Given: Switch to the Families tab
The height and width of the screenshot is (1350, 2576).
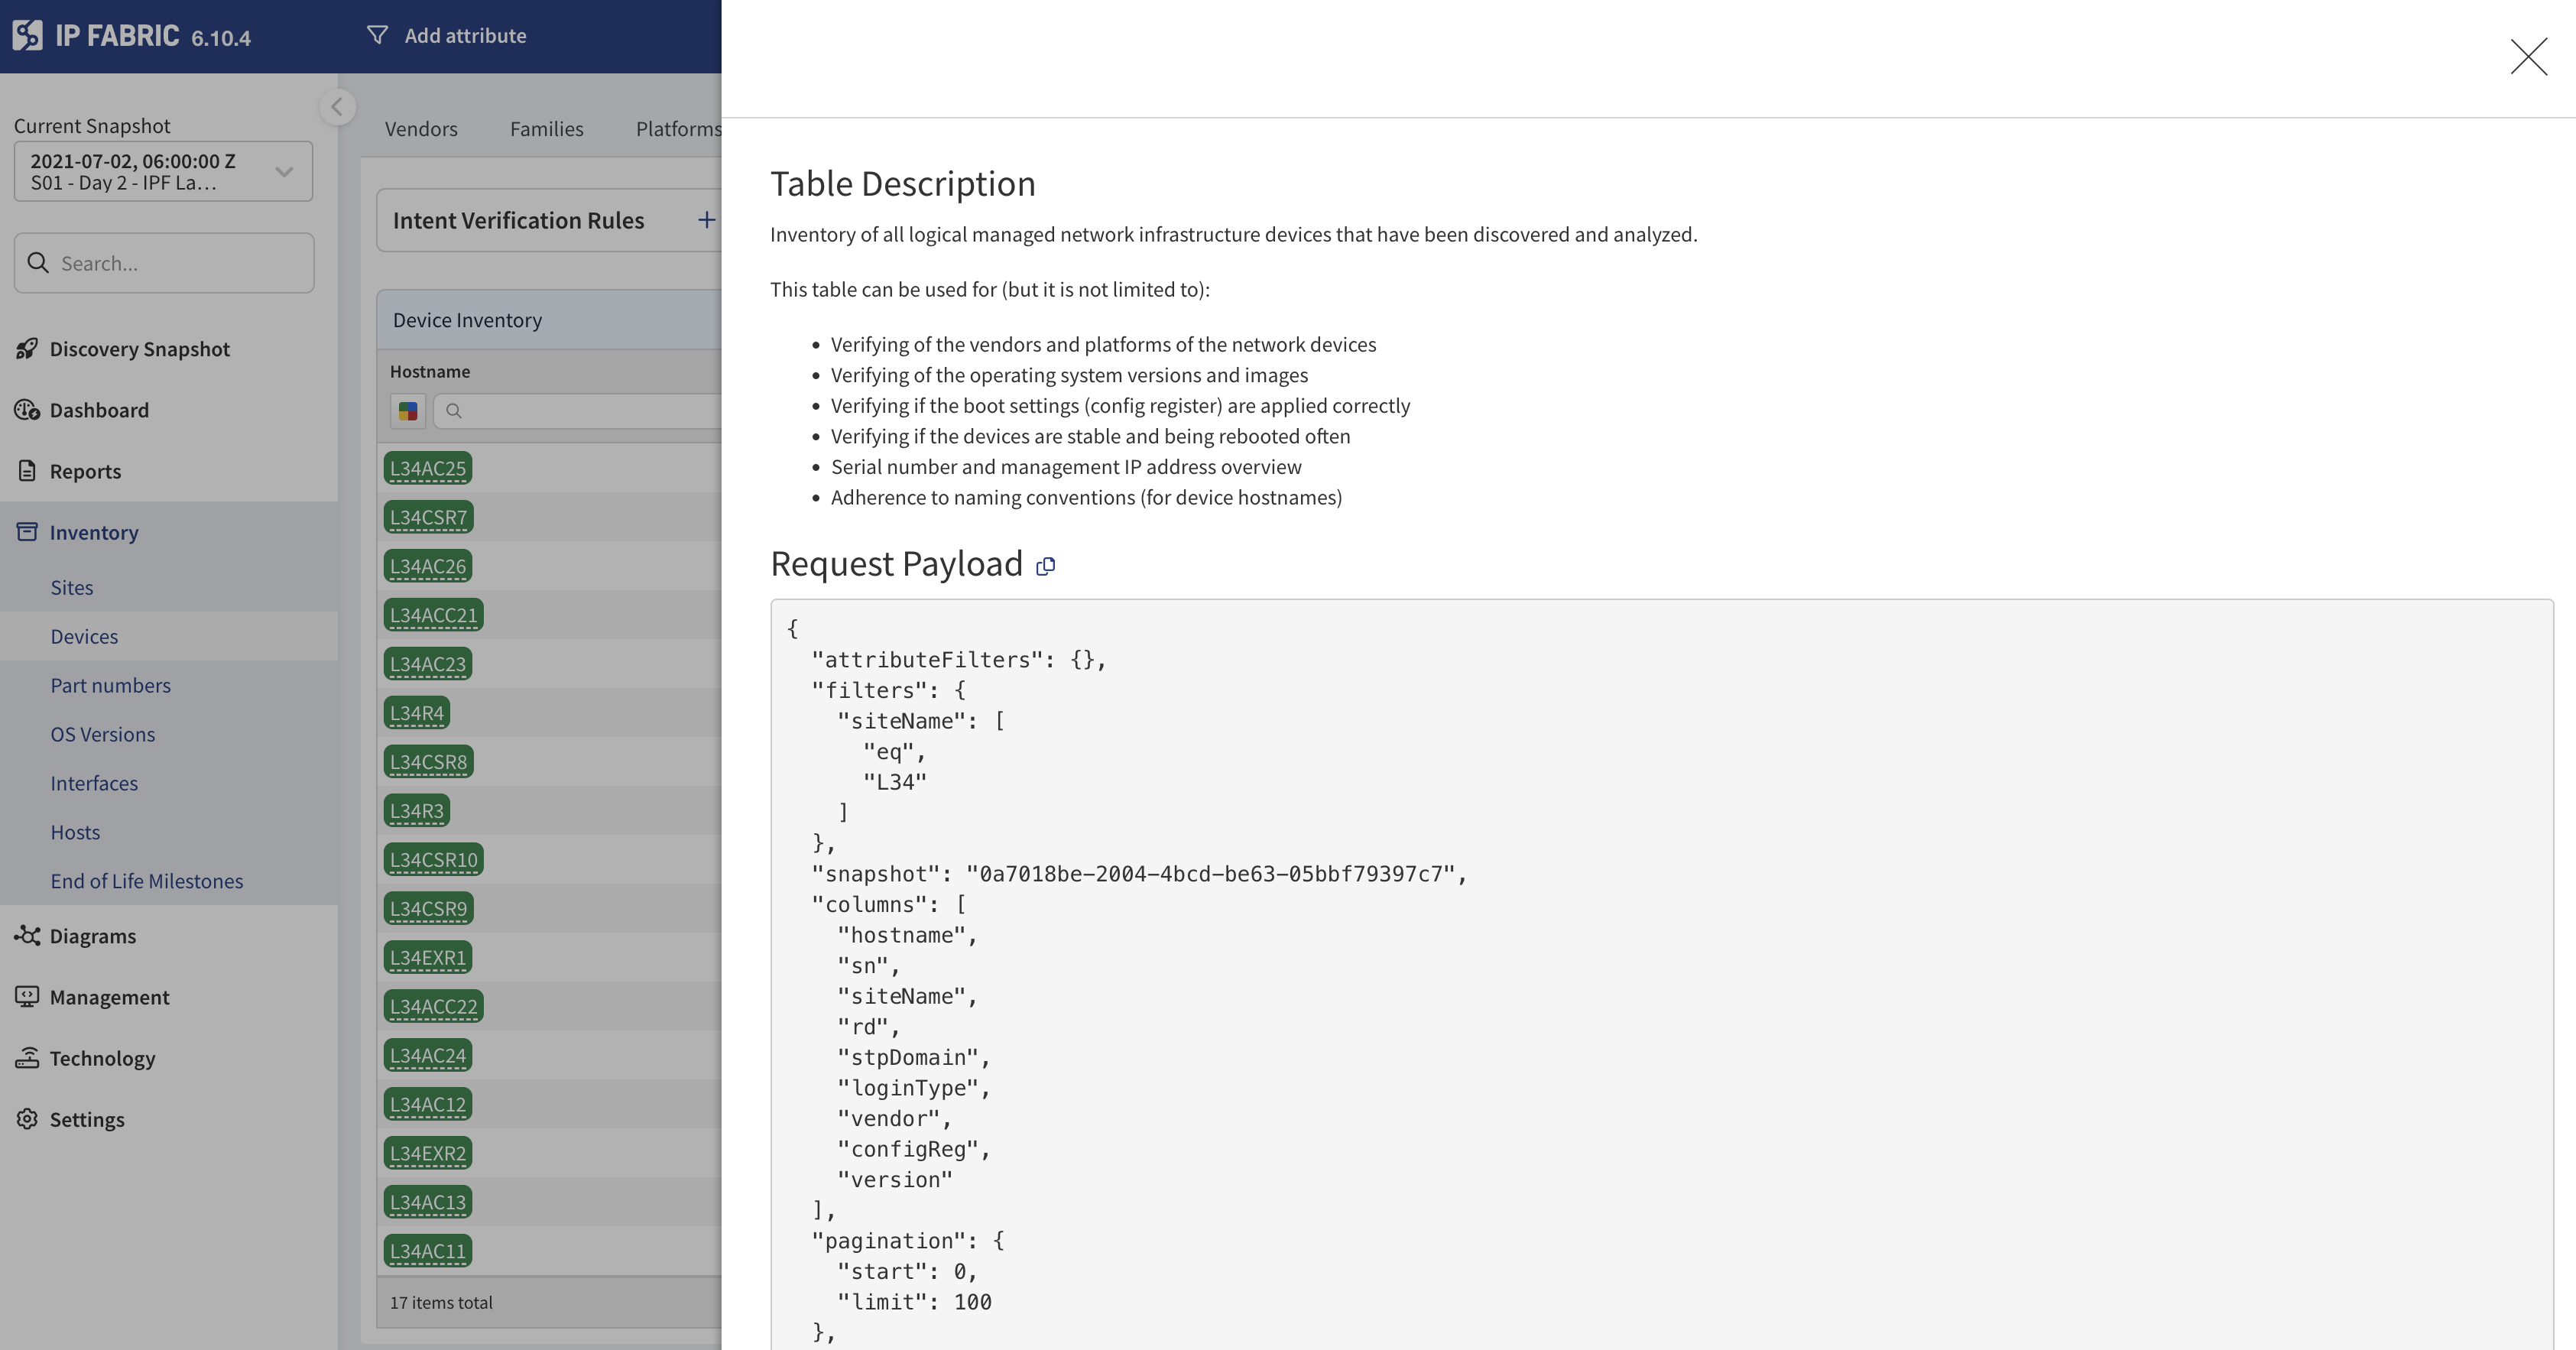Looking at the screenshot, I should point(546,129).
